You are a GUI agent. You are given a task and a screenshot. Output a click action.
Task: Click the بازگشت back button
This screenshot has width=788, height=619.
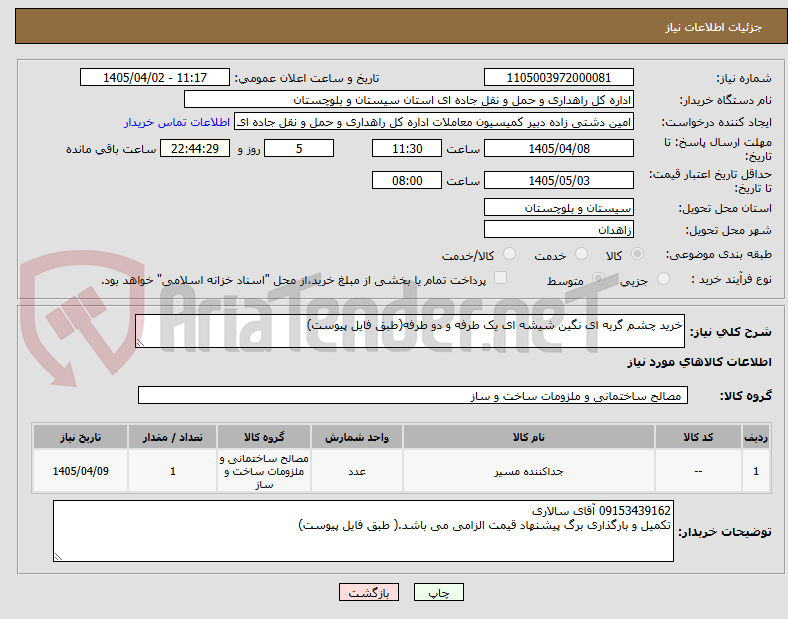coord(369,592)
